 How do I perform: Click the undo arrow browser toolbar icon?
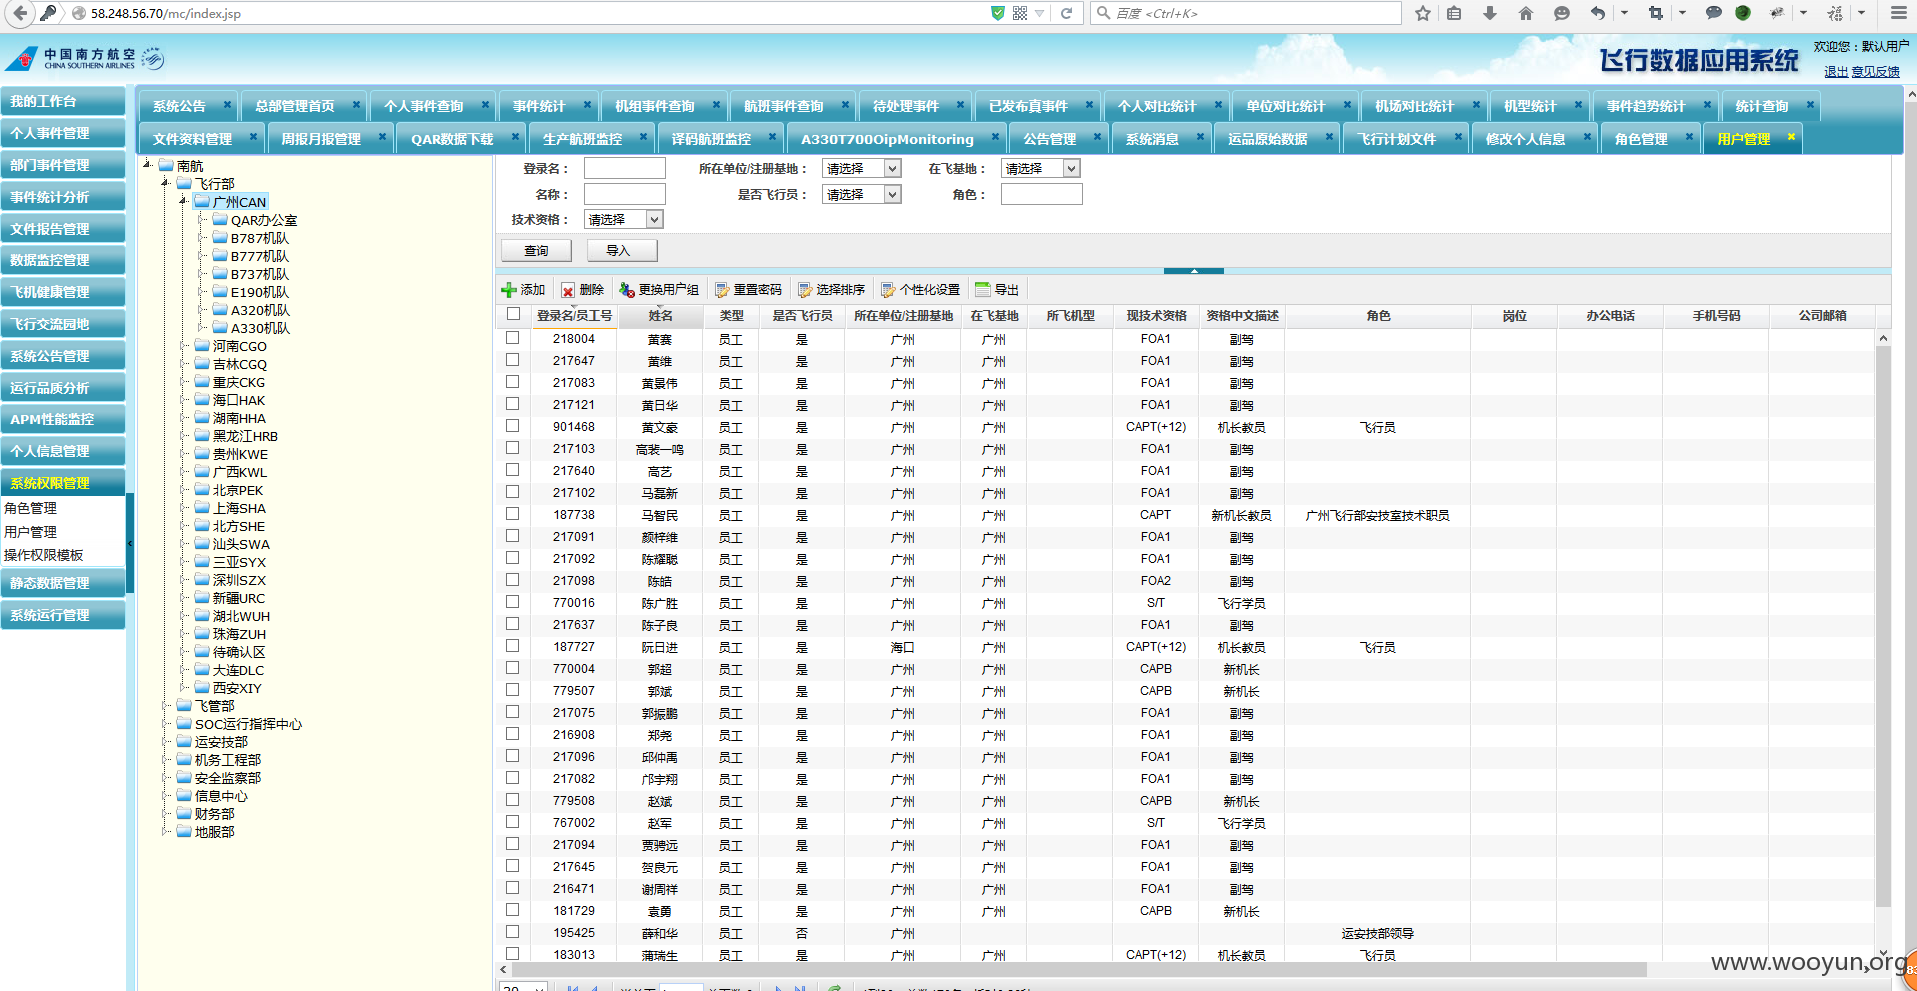point(1598,13)
